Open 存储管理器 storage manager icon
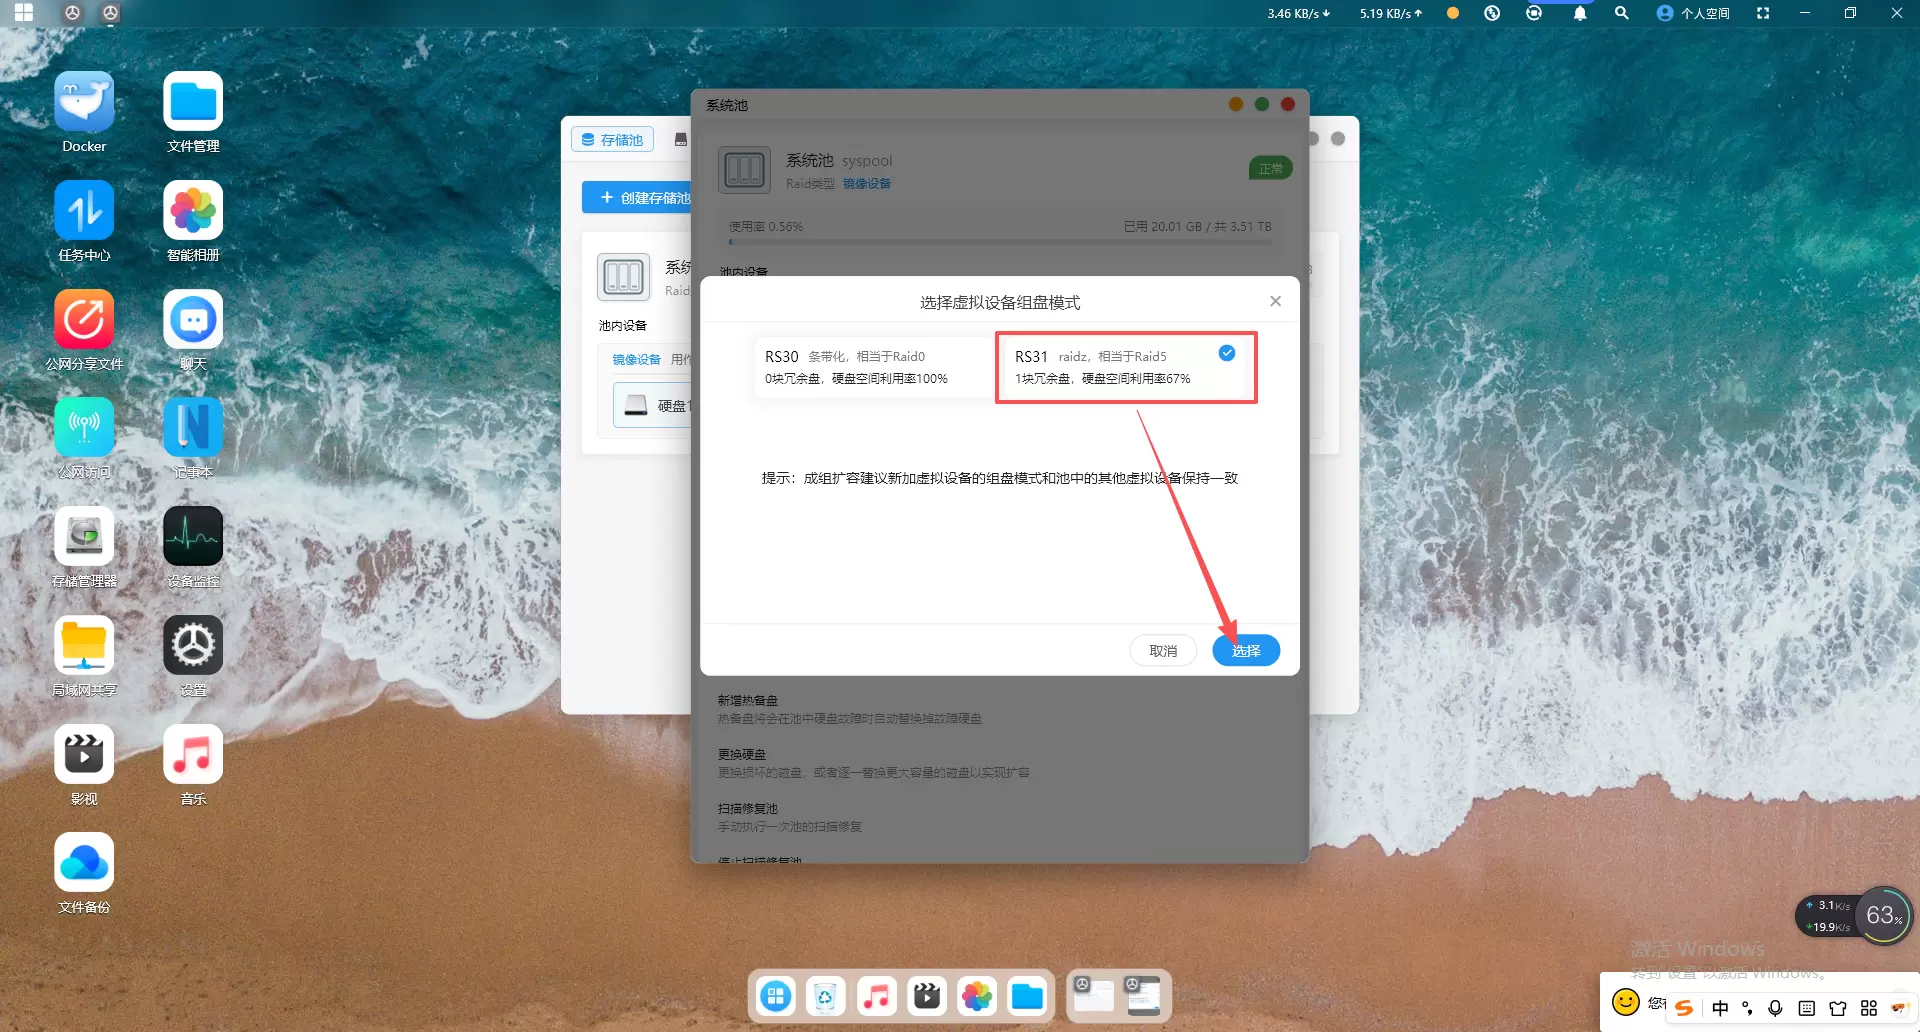 (x=84, y=537)
